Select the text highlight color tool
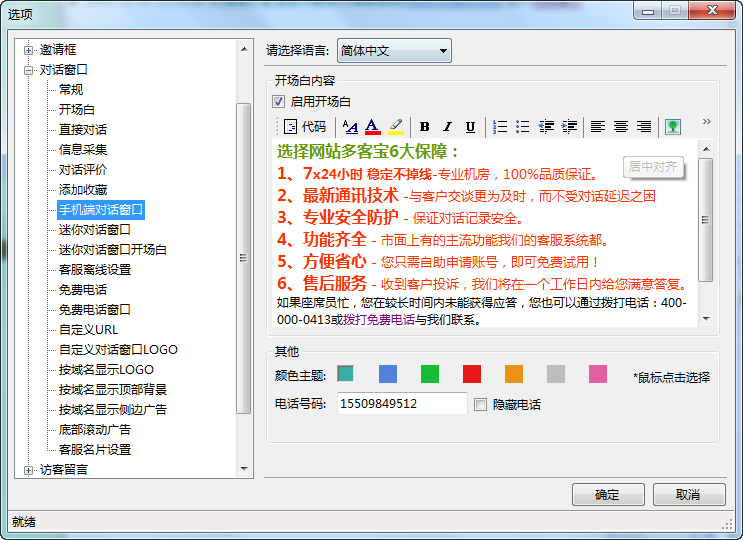Screen dimensions: 743x540 395,127
